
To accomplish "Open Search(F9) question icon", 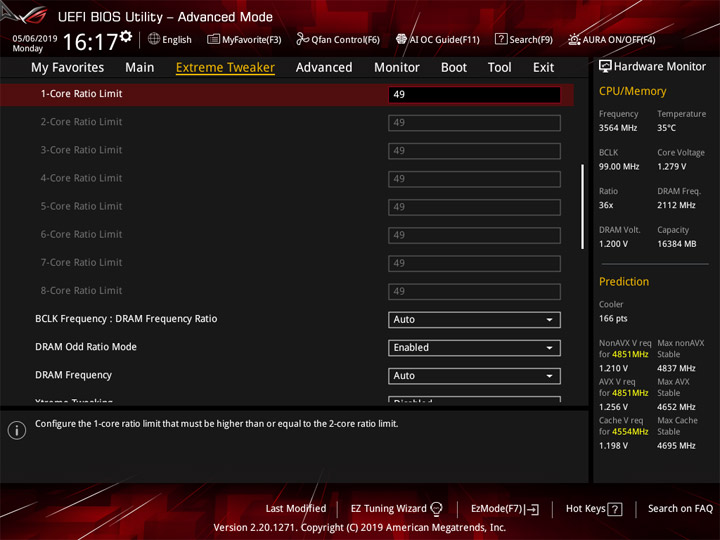I will coord(501,39).
